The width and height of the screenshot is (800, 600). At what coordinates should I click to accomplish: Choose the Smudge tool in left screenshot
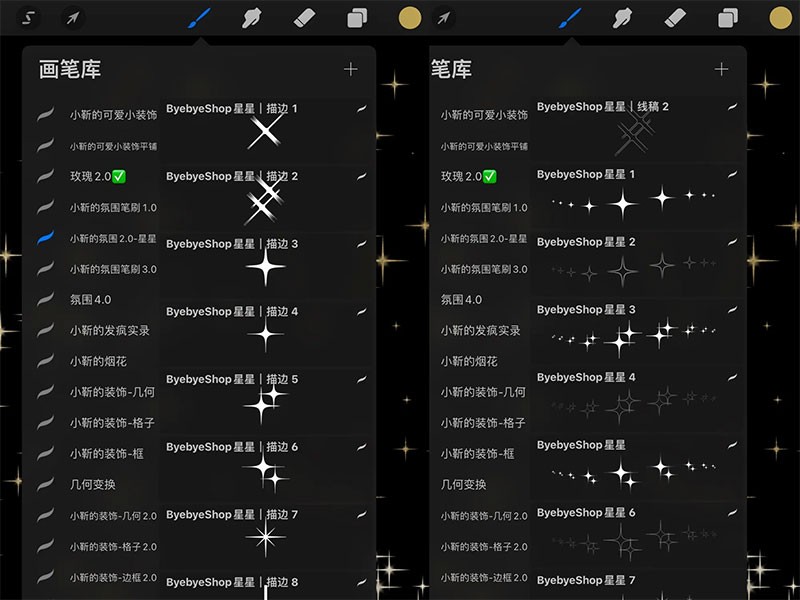pyautogui.click(x=252, y=18)
